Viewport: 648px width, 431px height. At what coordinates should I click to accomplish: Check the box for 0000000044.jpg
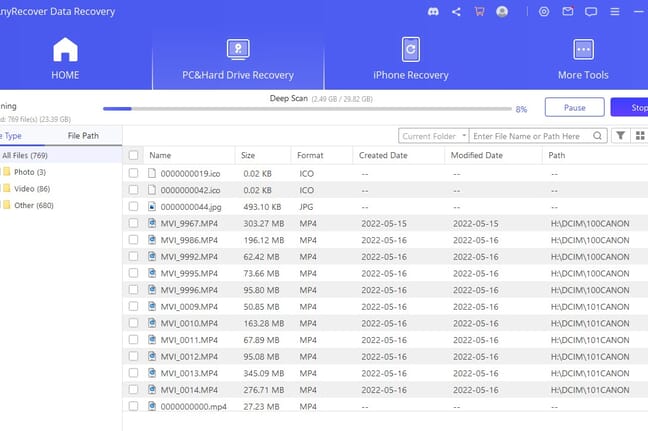point(133,206)
